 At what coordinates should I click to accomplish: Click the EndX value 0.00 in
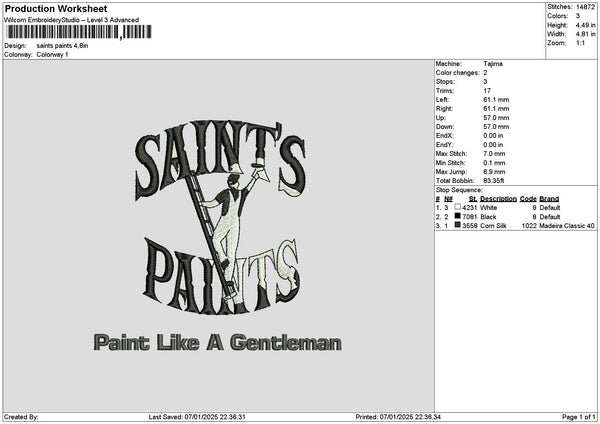[493, 136]
